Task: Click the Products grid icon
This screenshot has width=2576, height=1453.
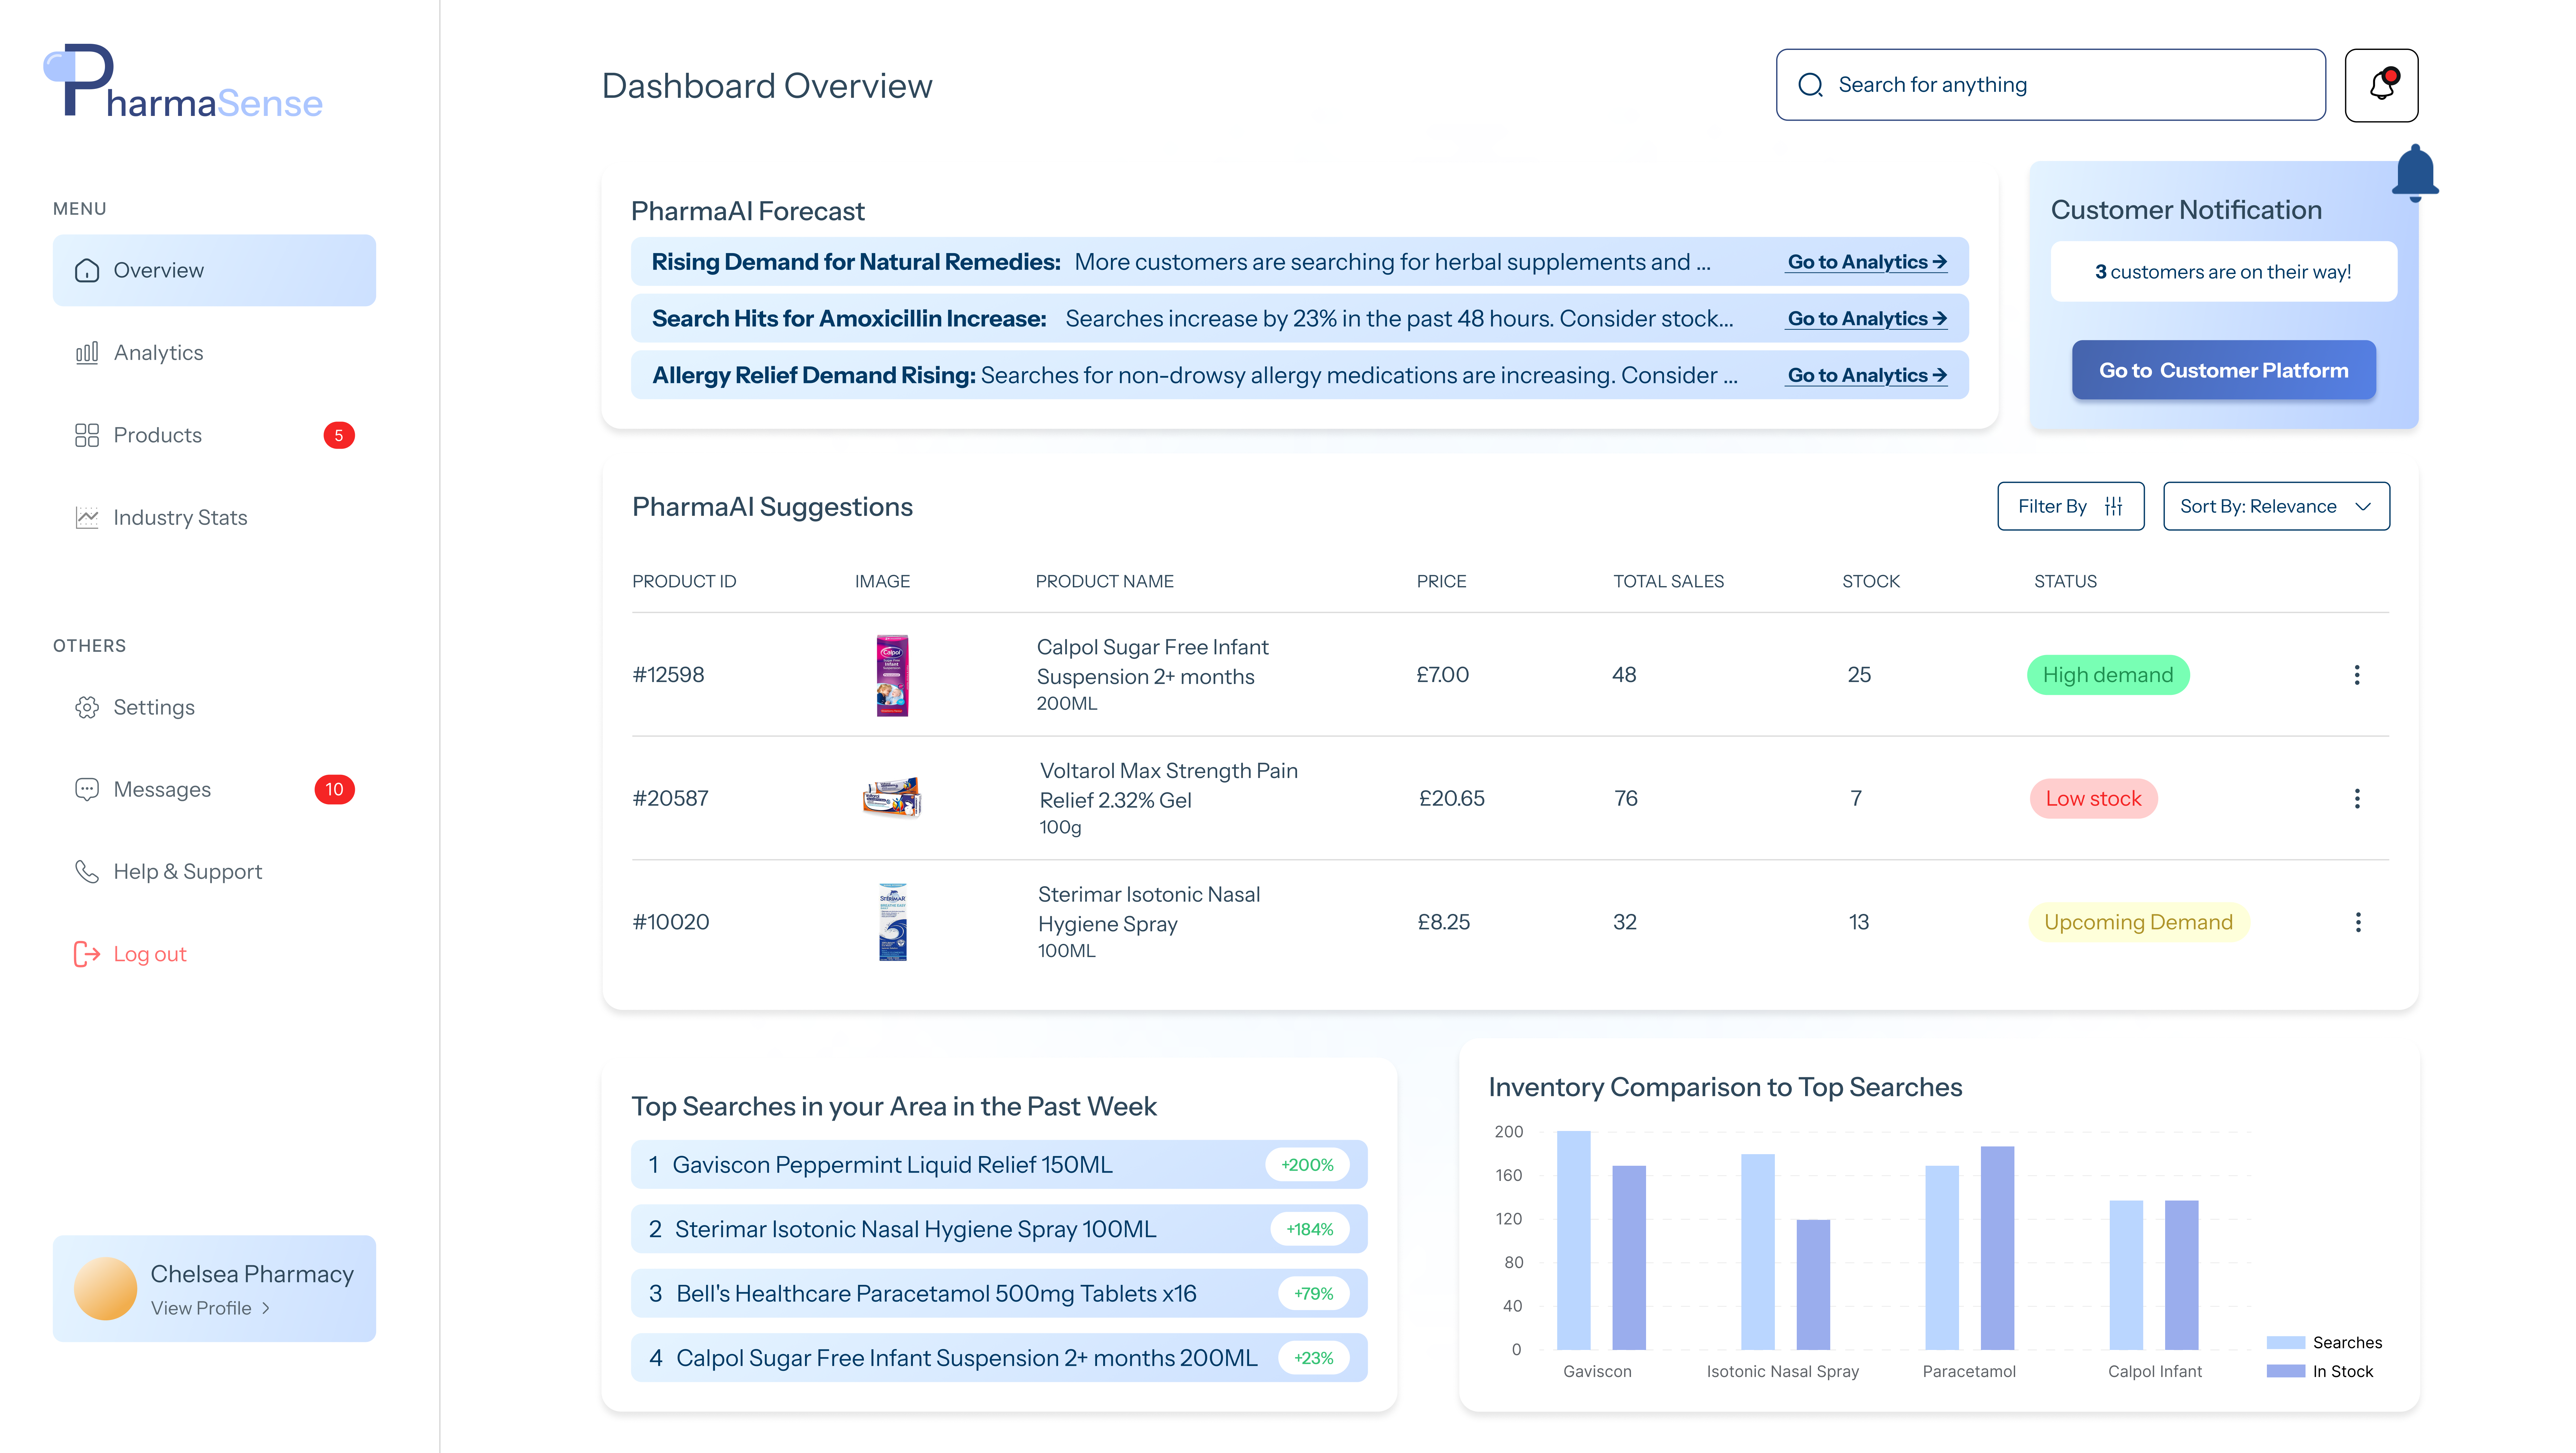Action: [87, 435]
